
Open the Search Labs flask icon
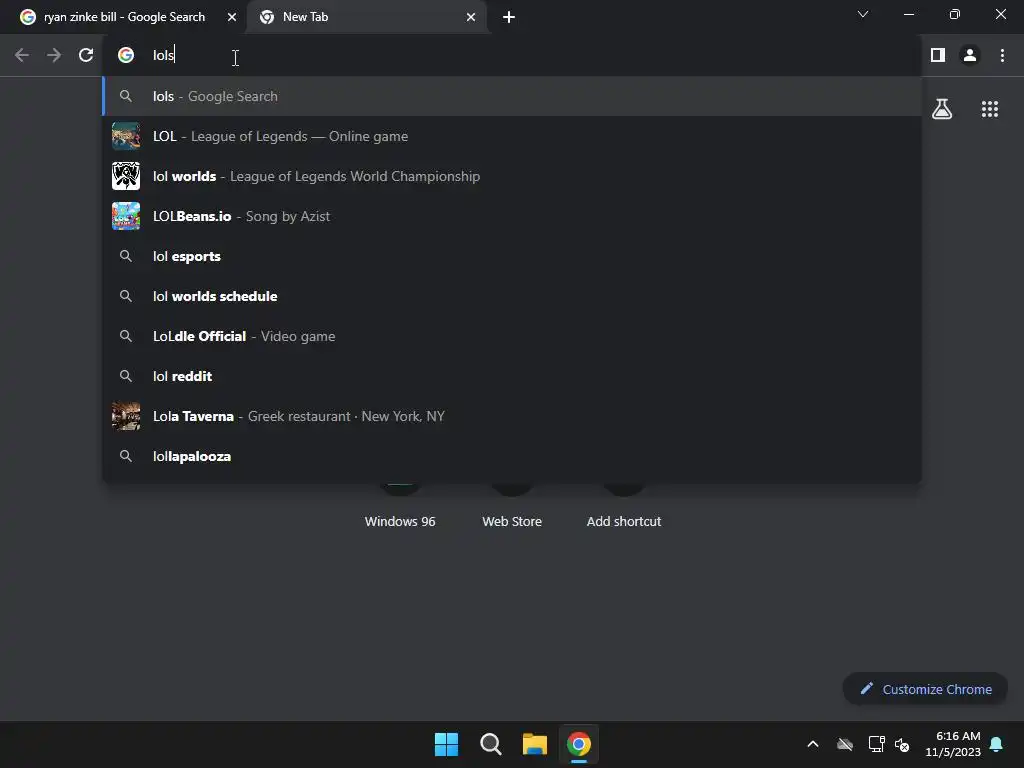pyautogui.click(x=942, y=109)
